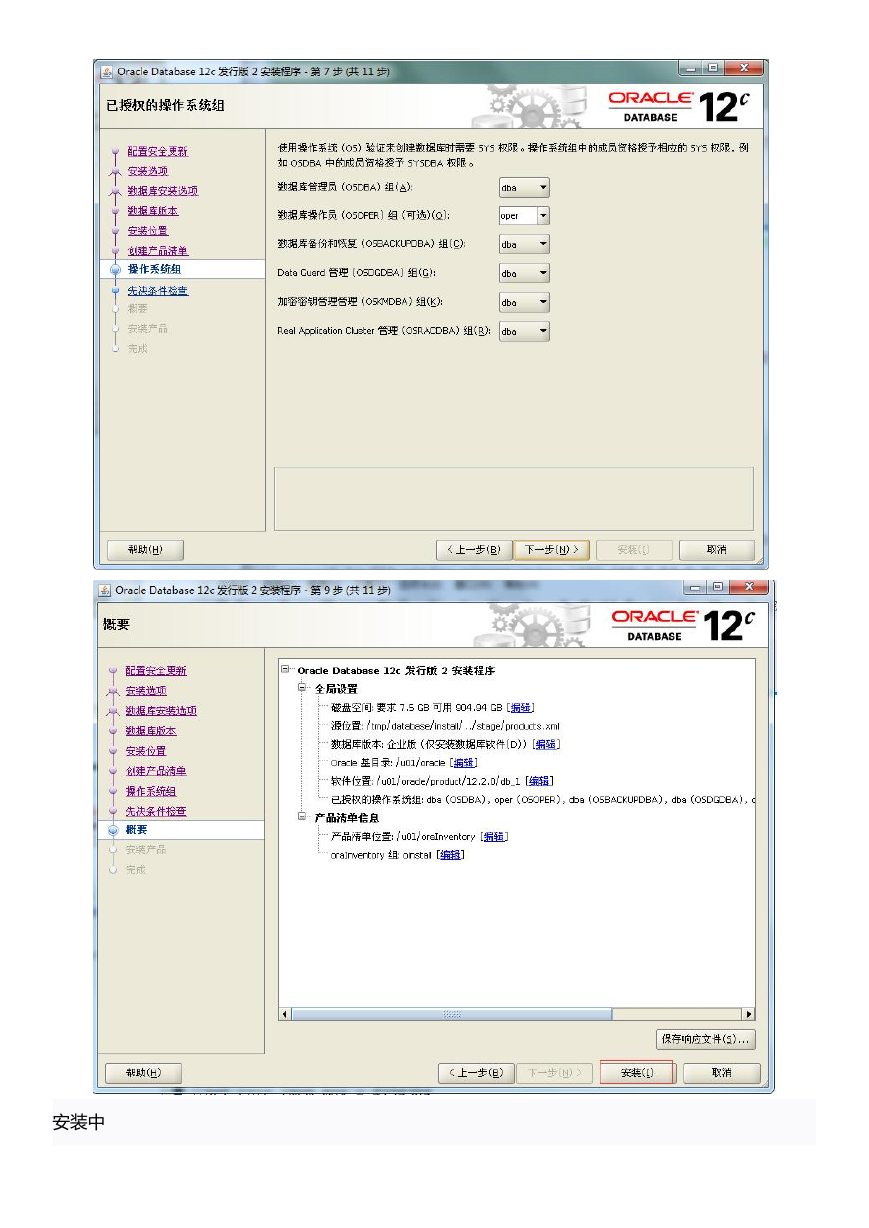Click 安装(I) in the step 9 window
Image resolution: width=869 pixels, height=1228 pixels.
[637, 1072]
